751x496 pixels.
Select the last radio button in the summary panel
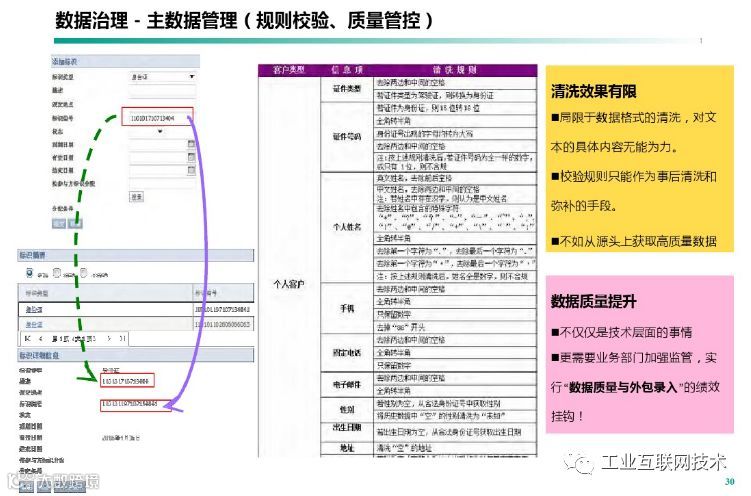click(83, 273)
